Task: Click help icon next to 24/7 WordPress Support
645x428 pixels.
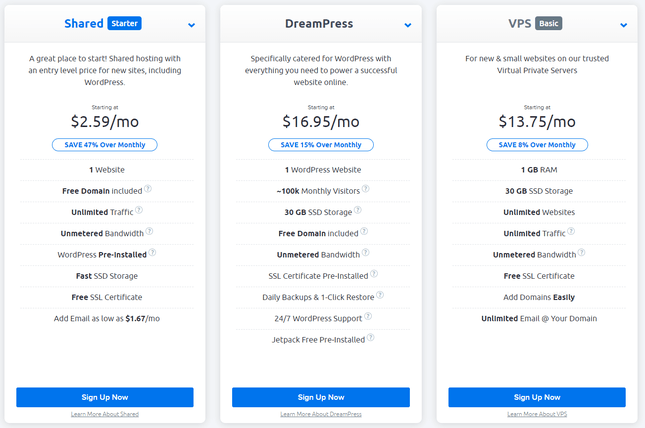Action: pyautogui.click(x=368, y=316)
